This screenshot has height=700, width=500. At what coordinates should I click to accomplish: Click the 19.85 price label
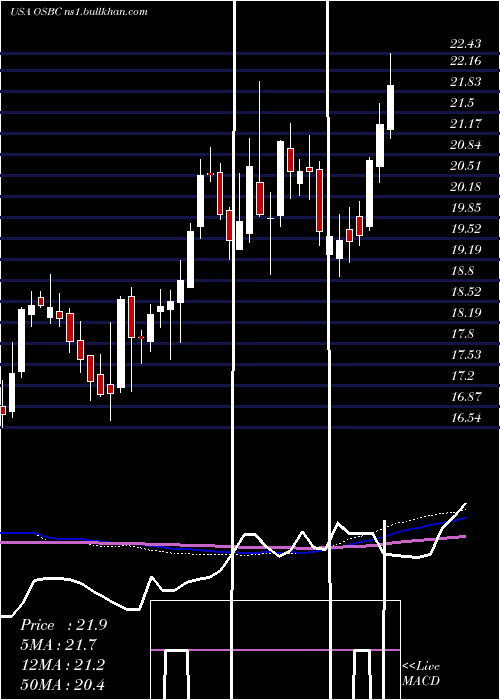coord(466,208)
